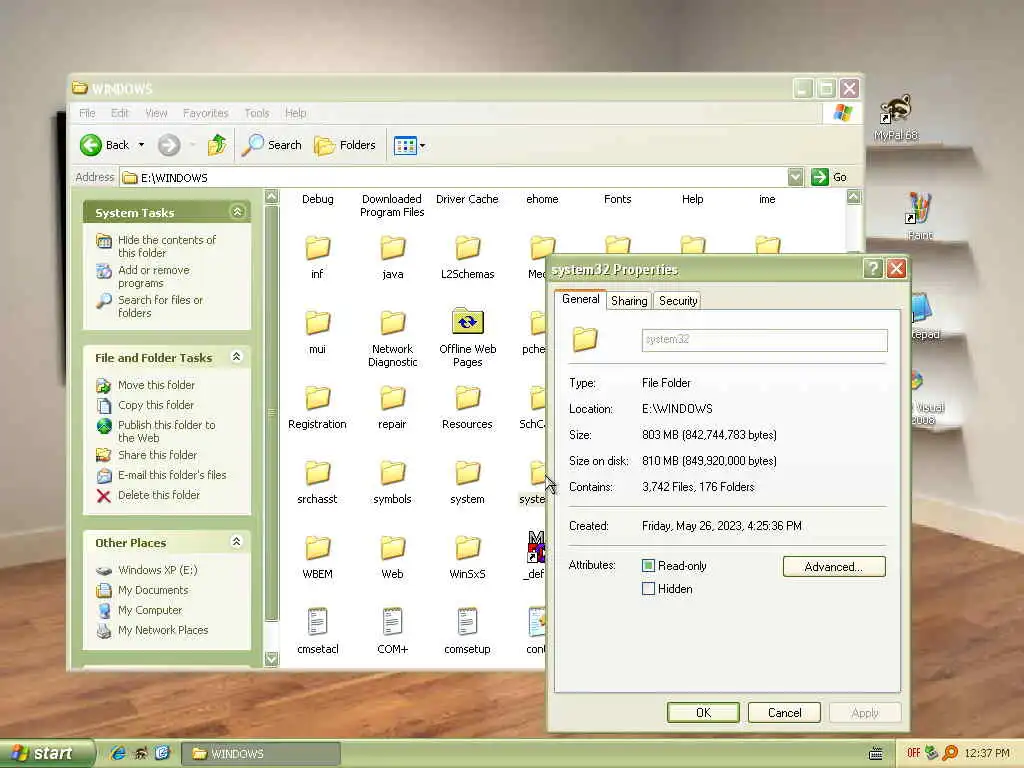Select the comsetup file icon
This screenshot has height=768, width=1024.
pos(468,622)
